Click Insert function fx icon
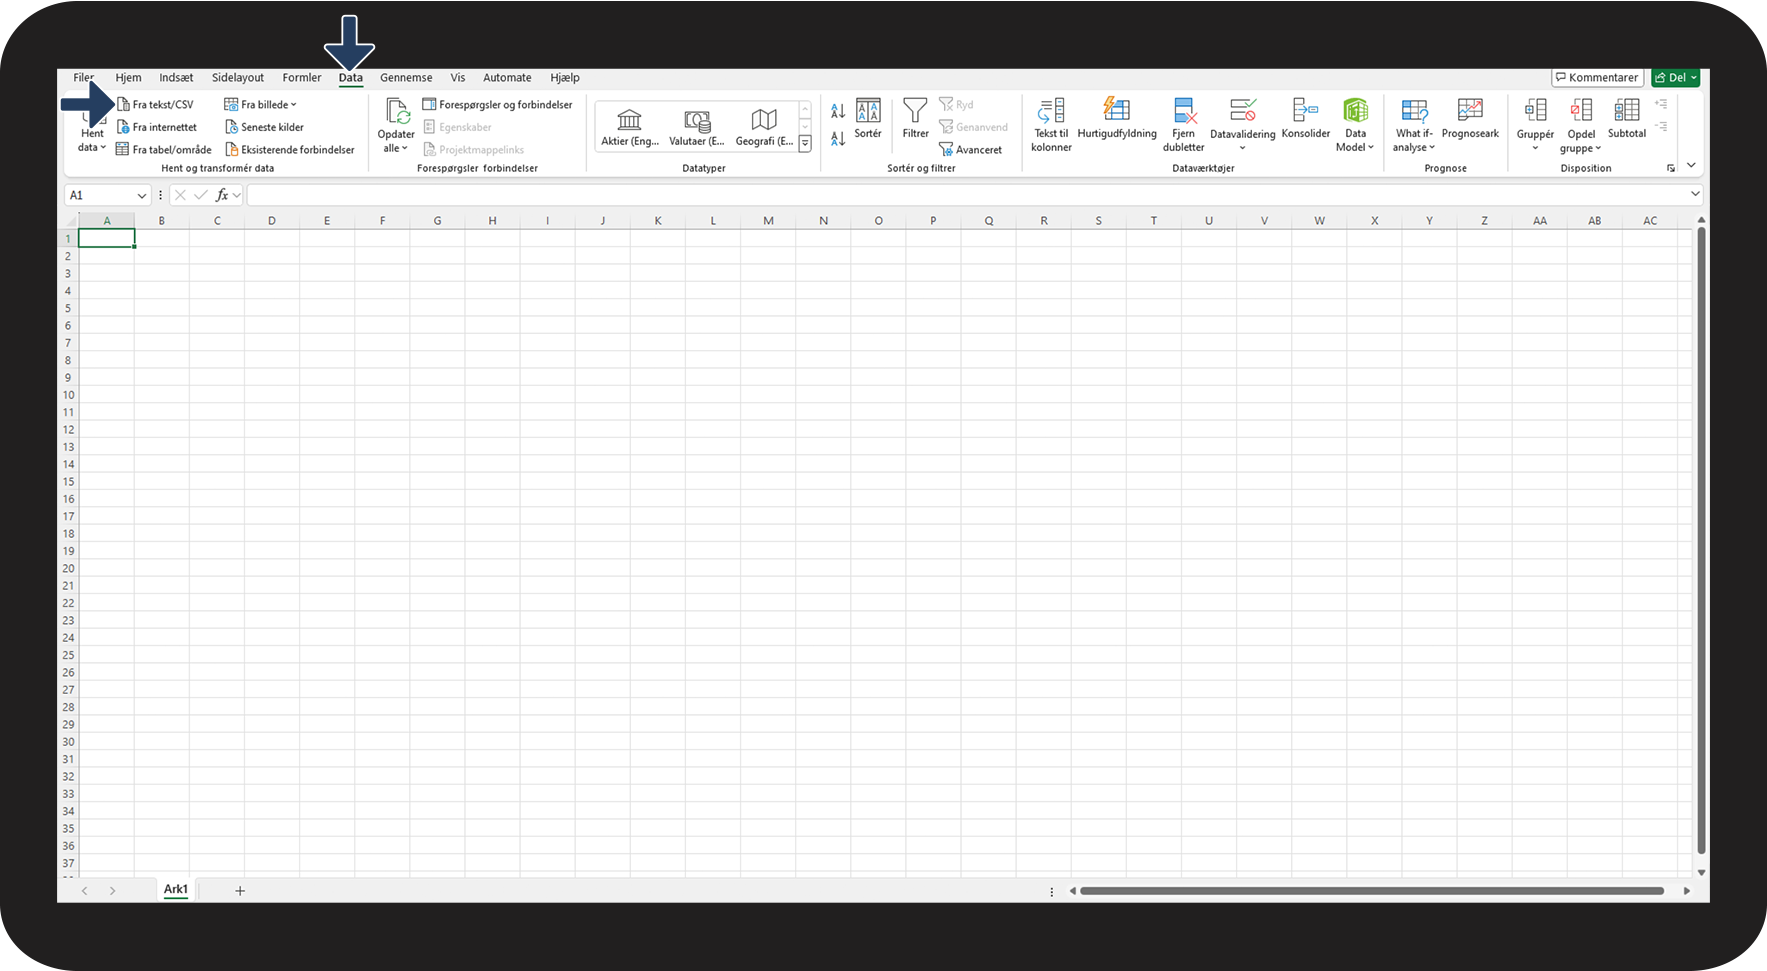The width and height of the screenshot is (1767, 971). tap(222, 195)
